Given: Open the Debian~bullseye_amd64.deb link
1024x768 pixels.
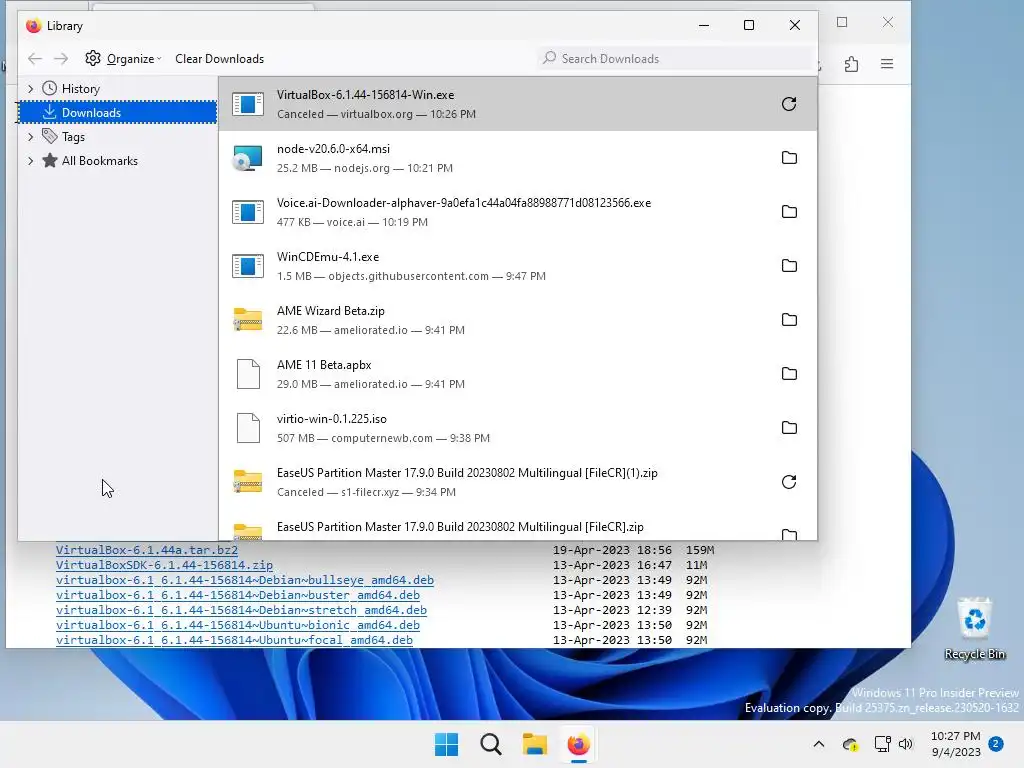Looking at the screenshot, I should [x=245, y=580].
